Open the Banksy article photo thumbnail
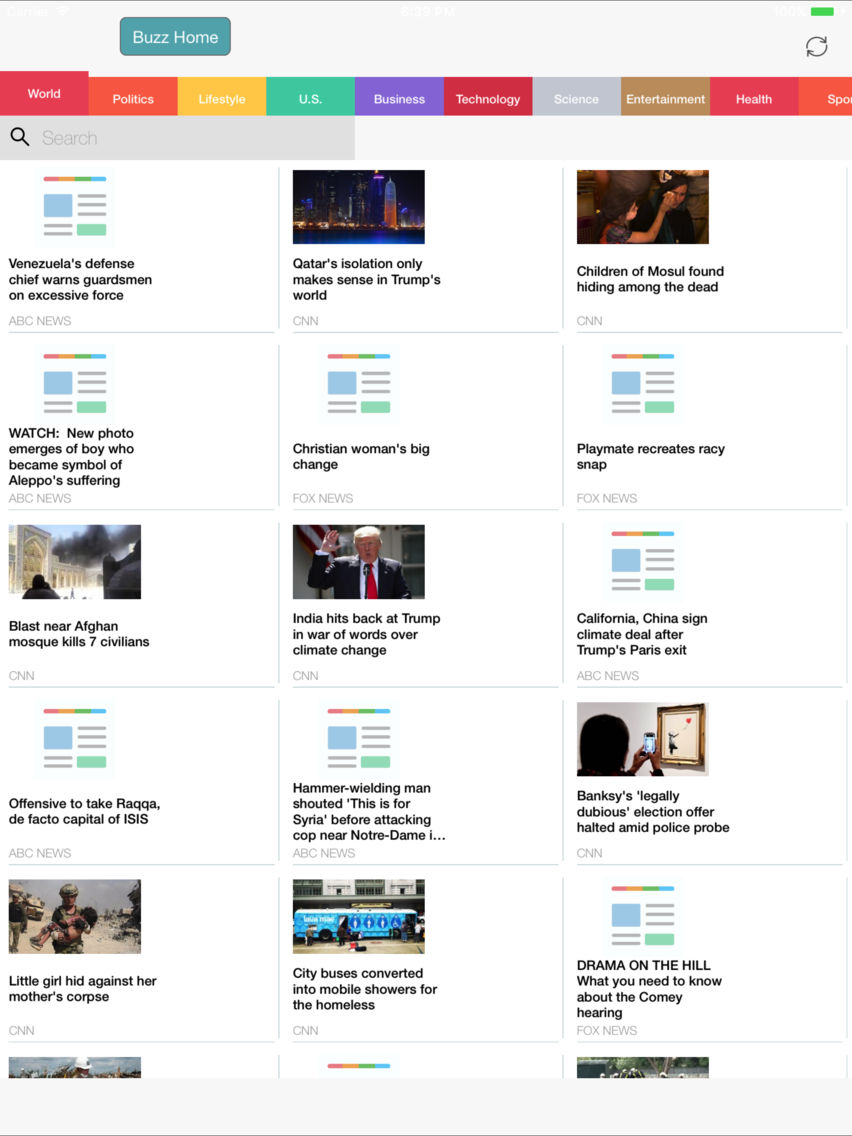Viewport: 852px width, 1136px height. (x=642, y=739)
